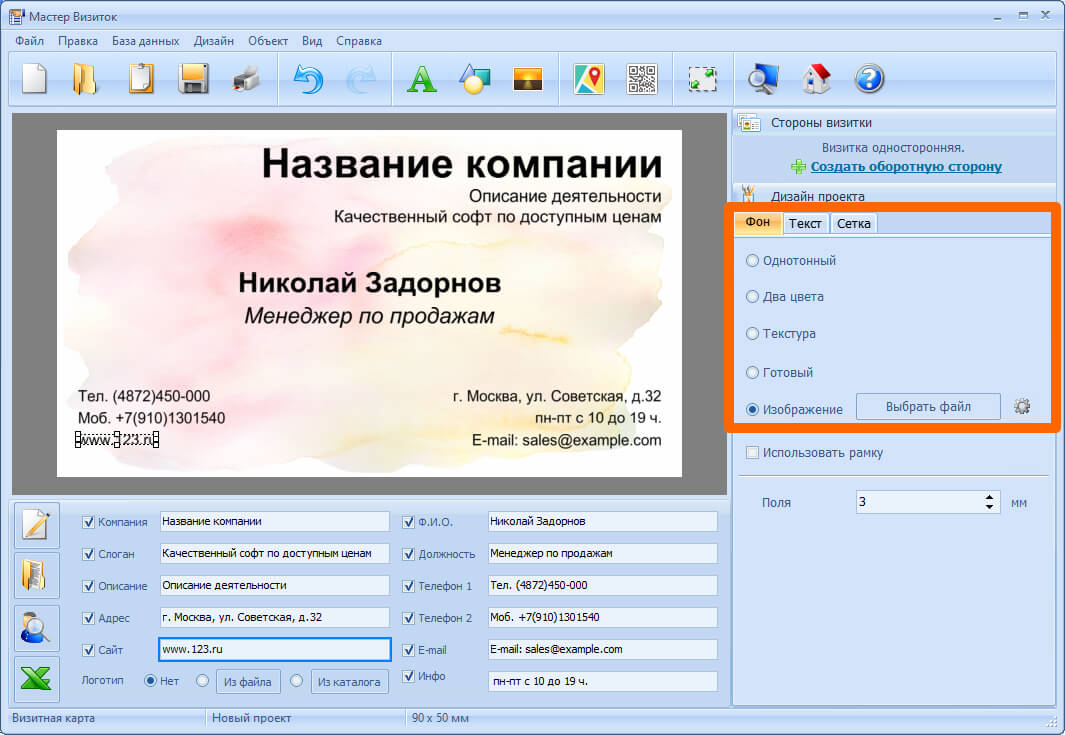This screenshot has height=735, width=1065.
Task: Add text using the green A icon
Action: 421,79
